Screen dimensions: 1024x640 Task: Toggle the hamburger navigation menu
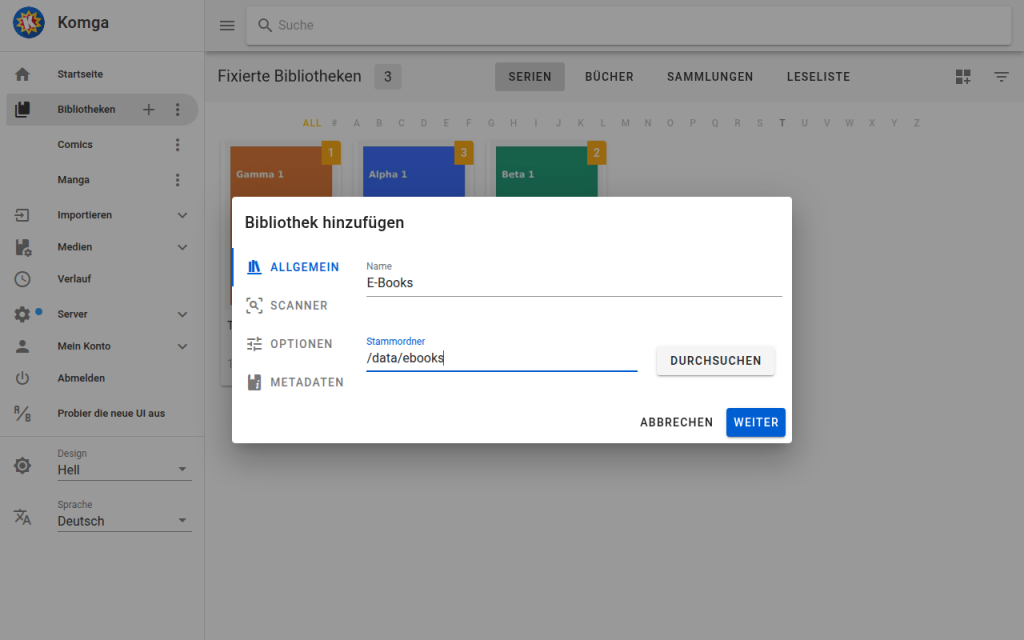(227, 25)
